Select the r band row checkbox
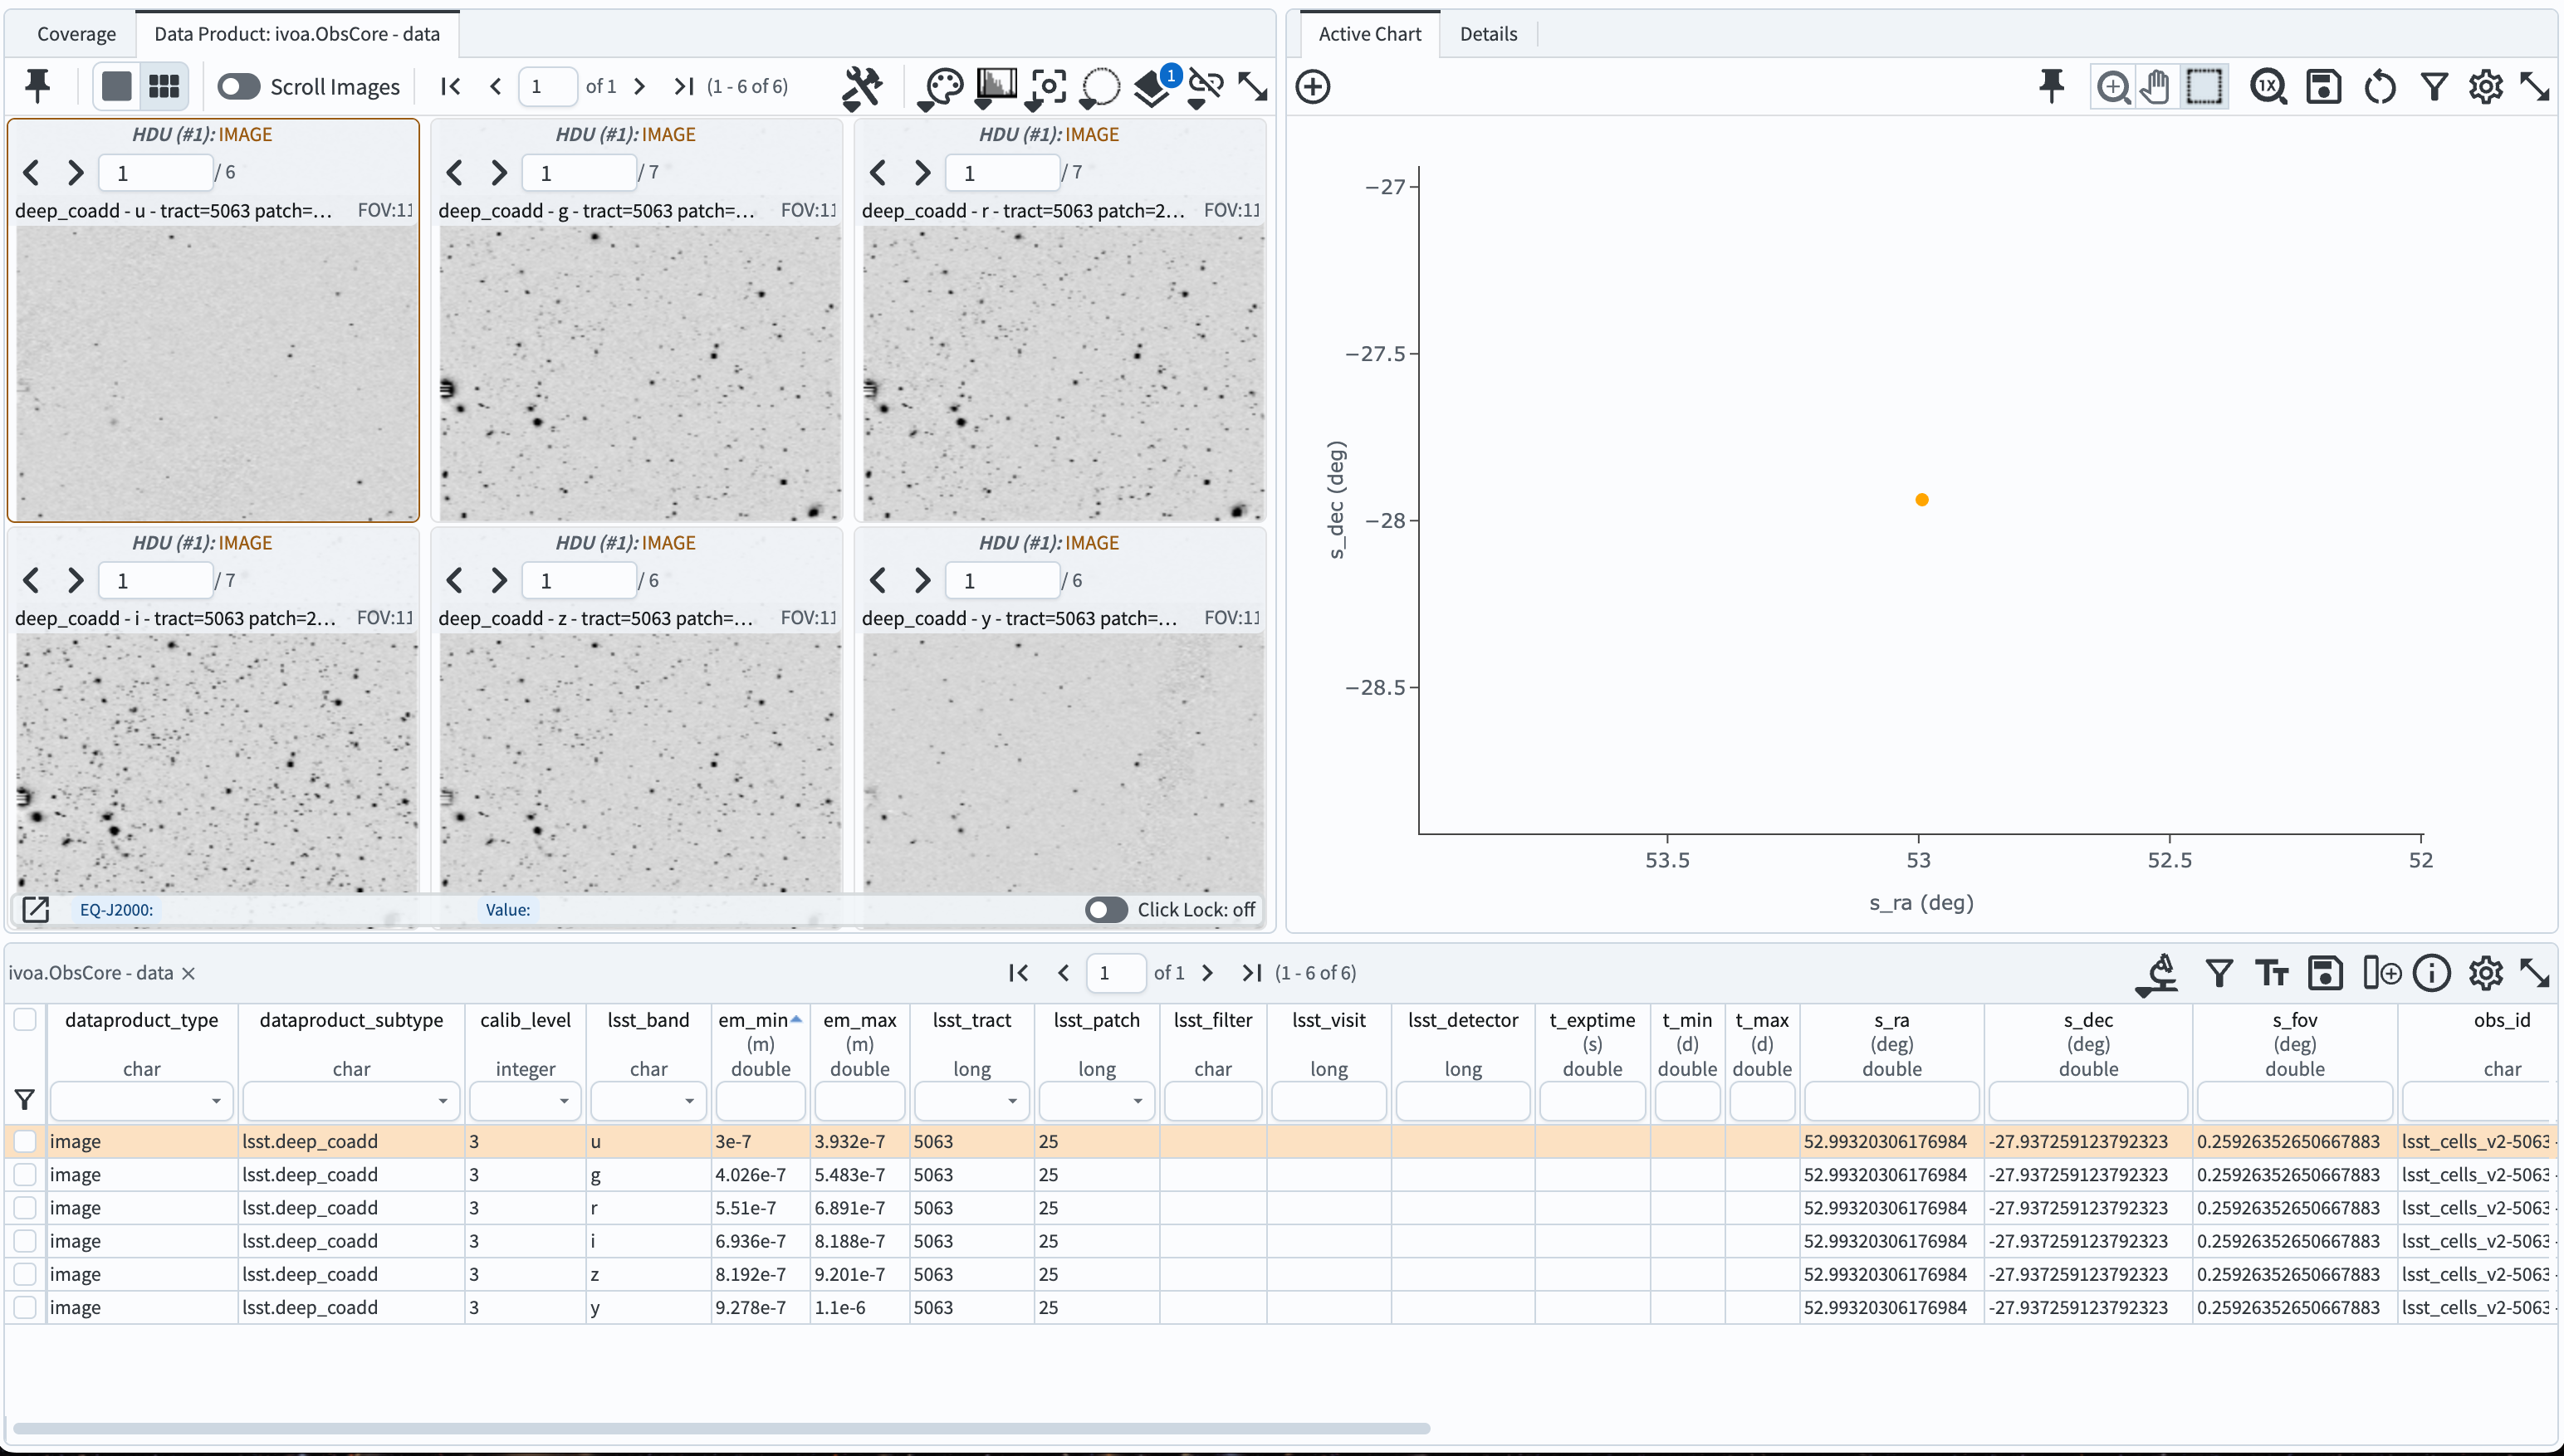The height and width of the screenshot is (1456, 2564). (x=25, y=1207)
